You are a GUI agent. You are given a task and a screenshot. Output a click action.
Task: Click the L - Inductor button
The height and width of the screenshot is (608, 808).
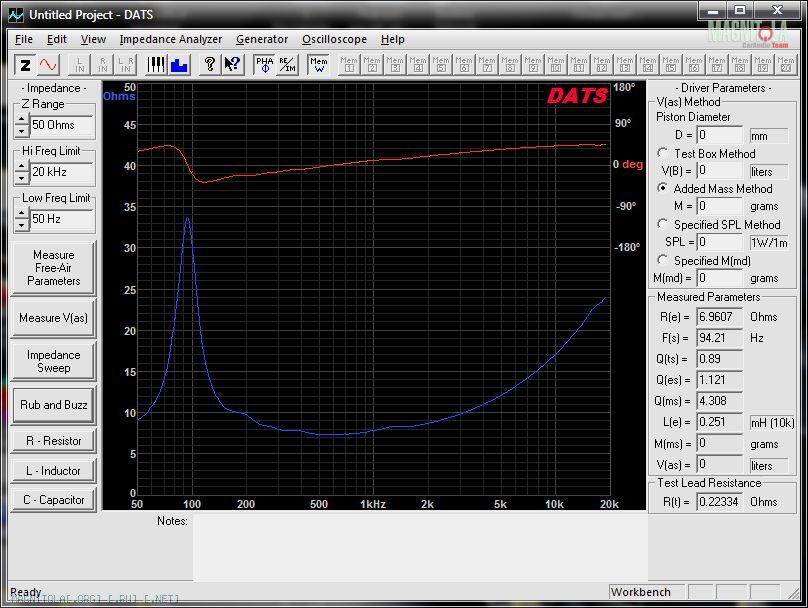pyautogui.click(x=54, y=470)
